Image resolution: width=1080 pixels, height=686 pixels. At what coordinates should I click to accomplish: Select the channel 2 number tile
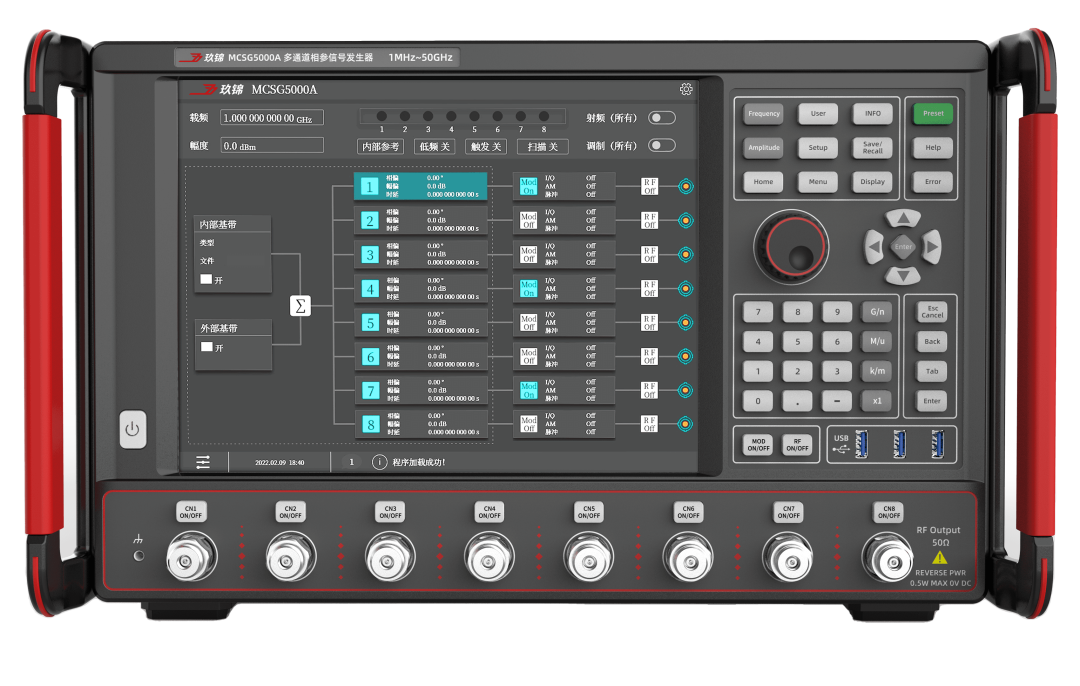pos(370,220)
